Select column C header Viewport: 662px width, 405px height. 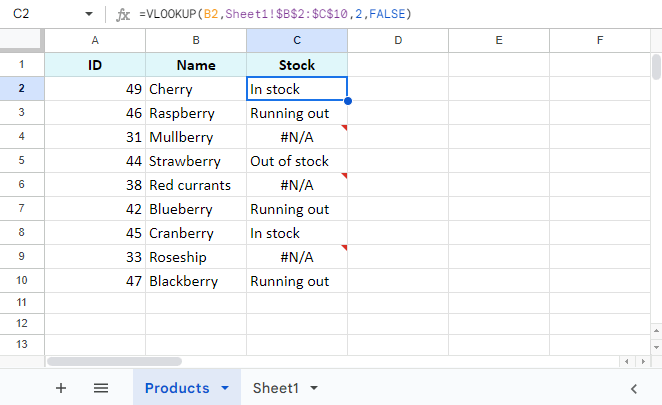[297, 41]
